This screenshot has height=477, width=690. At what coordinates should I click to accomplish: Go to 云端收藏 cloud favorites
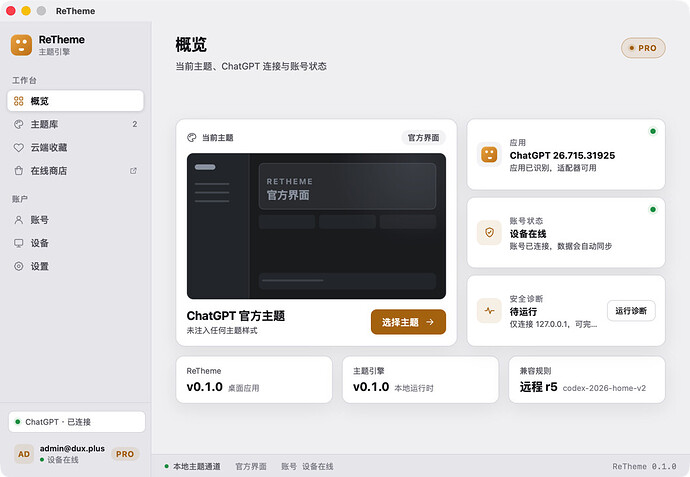[75, 148]
